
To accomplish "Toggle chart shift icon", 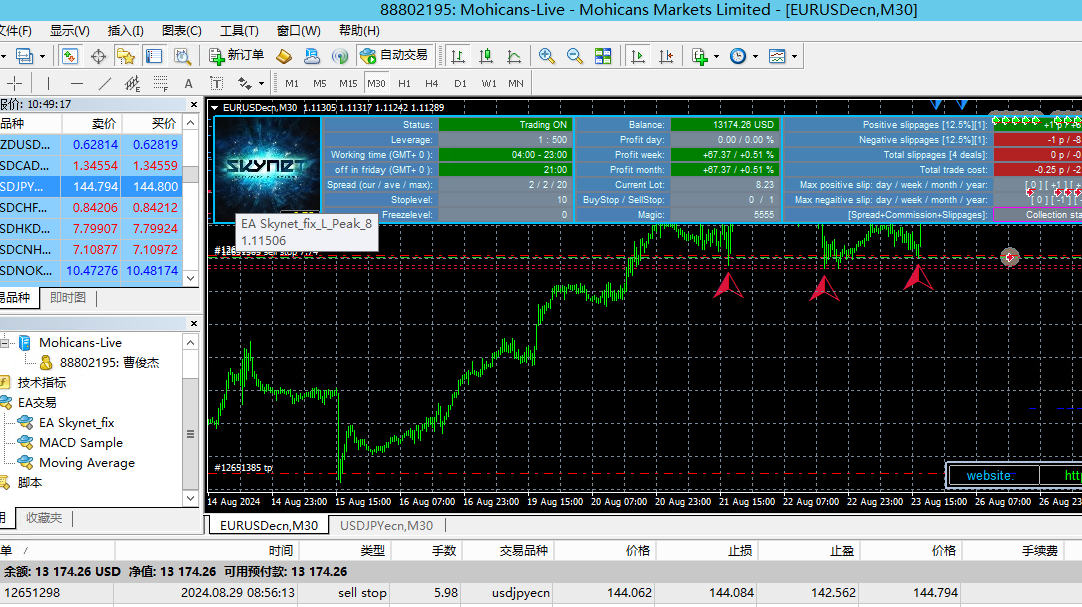I will coord(666,56).
